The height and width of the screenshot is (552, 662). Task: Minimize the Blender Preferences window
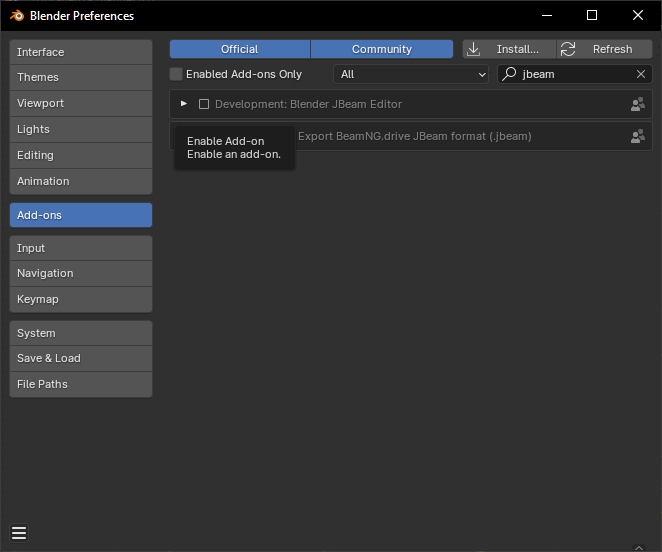coord(547,16)
